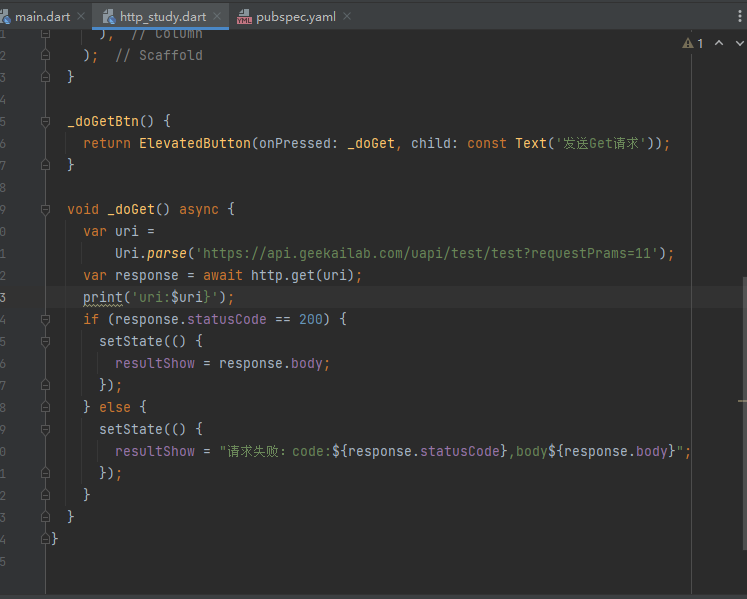Click the number 200 in the condition
The width and height of the screenshot is (747, 599).
pyautogui.click(x=311, y=319)
